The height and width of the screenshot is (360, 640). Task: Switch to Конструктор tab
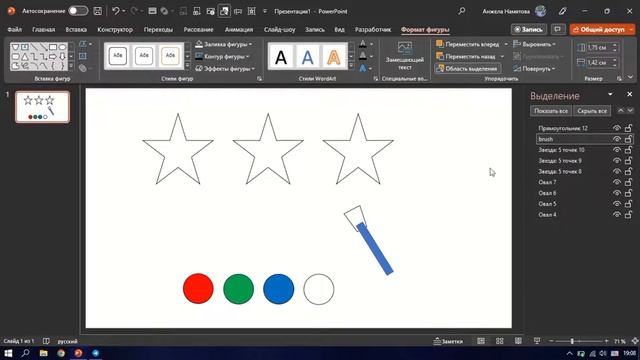click(x=115, y=29)
